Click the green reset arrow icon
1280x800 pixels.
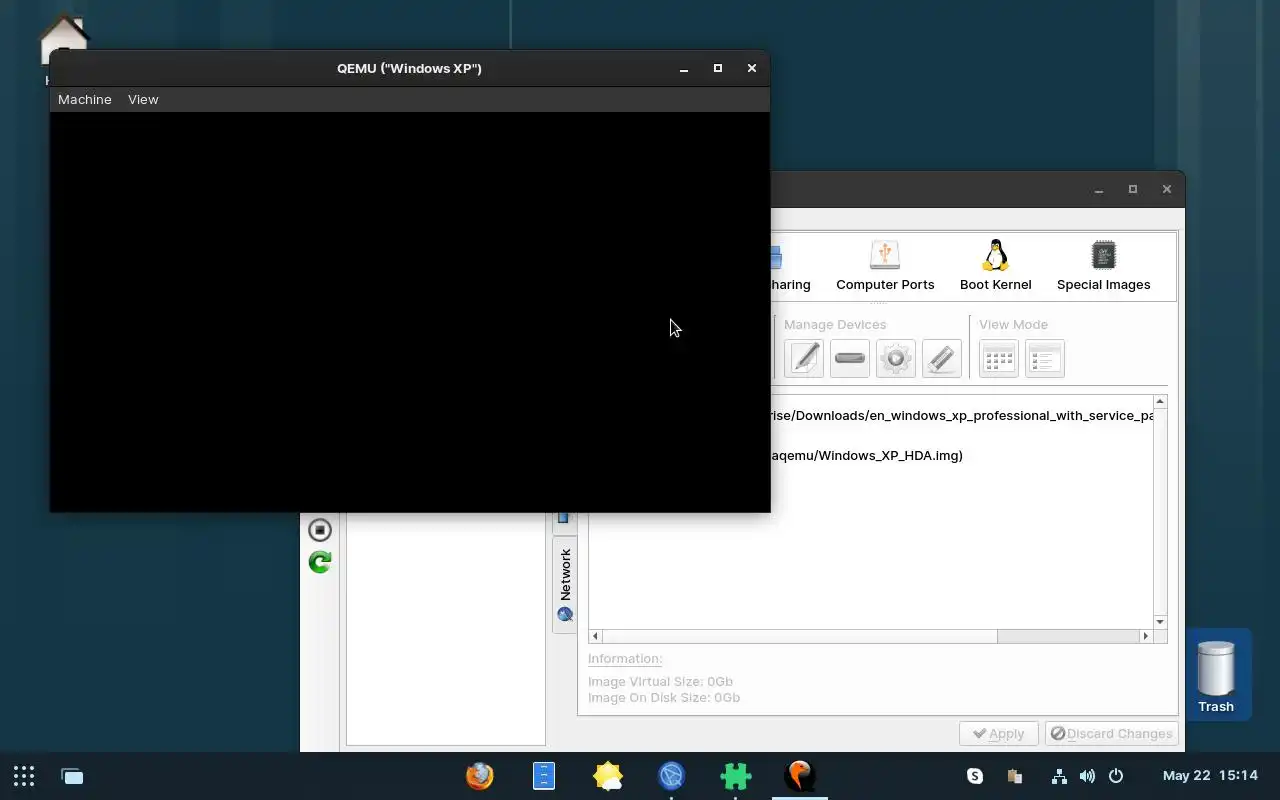pos(320,562)
